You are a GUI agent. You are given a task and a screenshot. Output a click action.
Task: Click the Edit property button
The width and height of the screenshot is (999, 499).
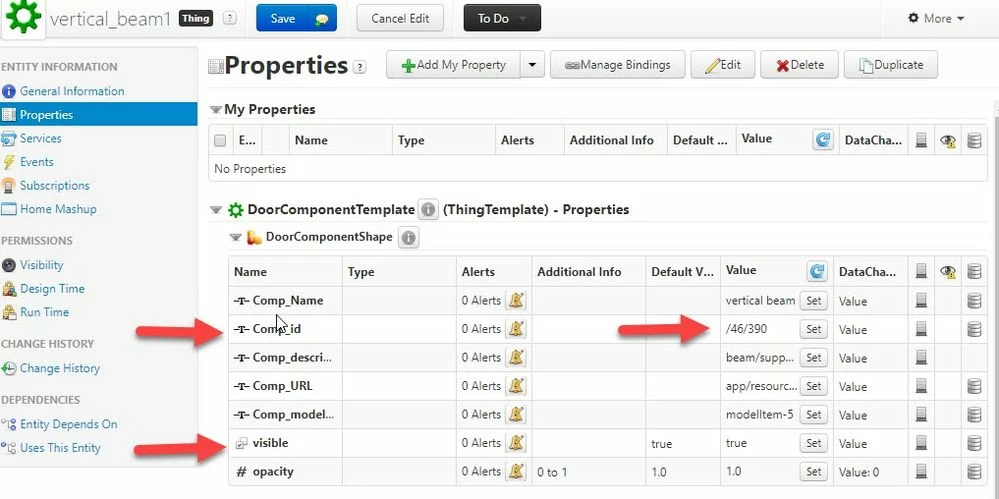[x=722, y=65]
